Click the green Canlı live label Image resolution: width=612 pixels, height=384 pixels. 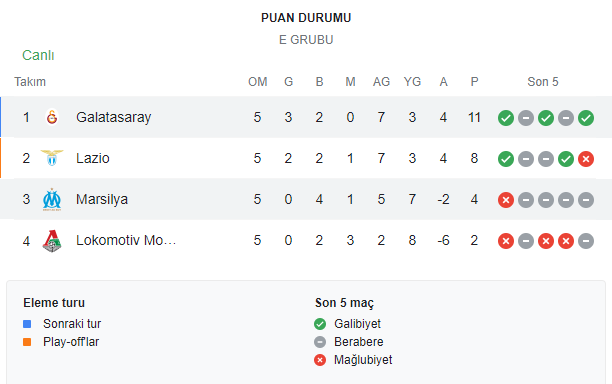click(x=38, y=55)
